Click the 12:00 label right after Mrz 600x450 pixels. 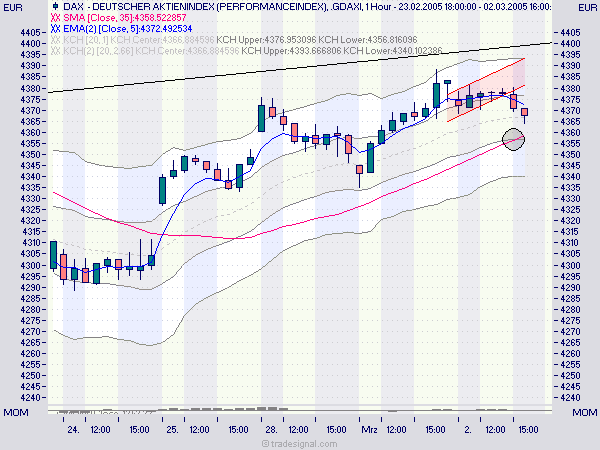[396, 430]
